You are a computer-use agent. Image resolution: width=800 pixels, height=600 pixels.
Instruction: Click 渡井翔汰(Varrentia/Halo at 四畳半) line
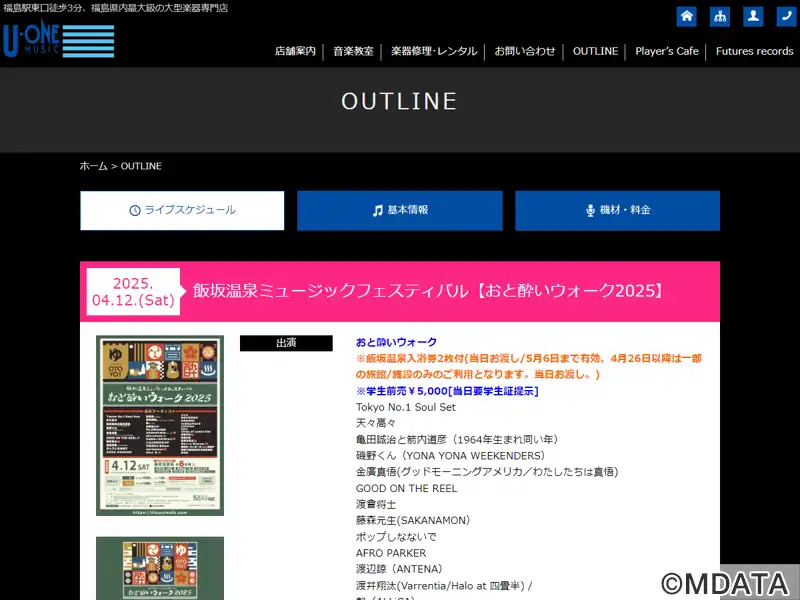[x=443, y=586]
